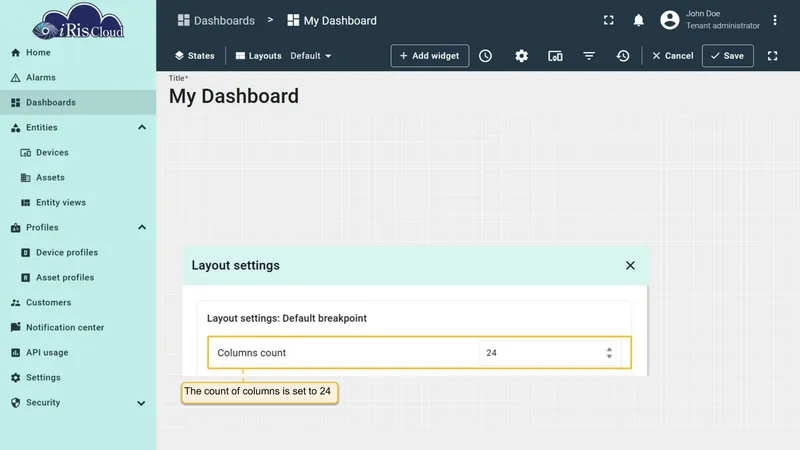This screenshot has width=800, height=450.
Task: Open Alarms in the sidebar
Action: [x=78, y=78]
